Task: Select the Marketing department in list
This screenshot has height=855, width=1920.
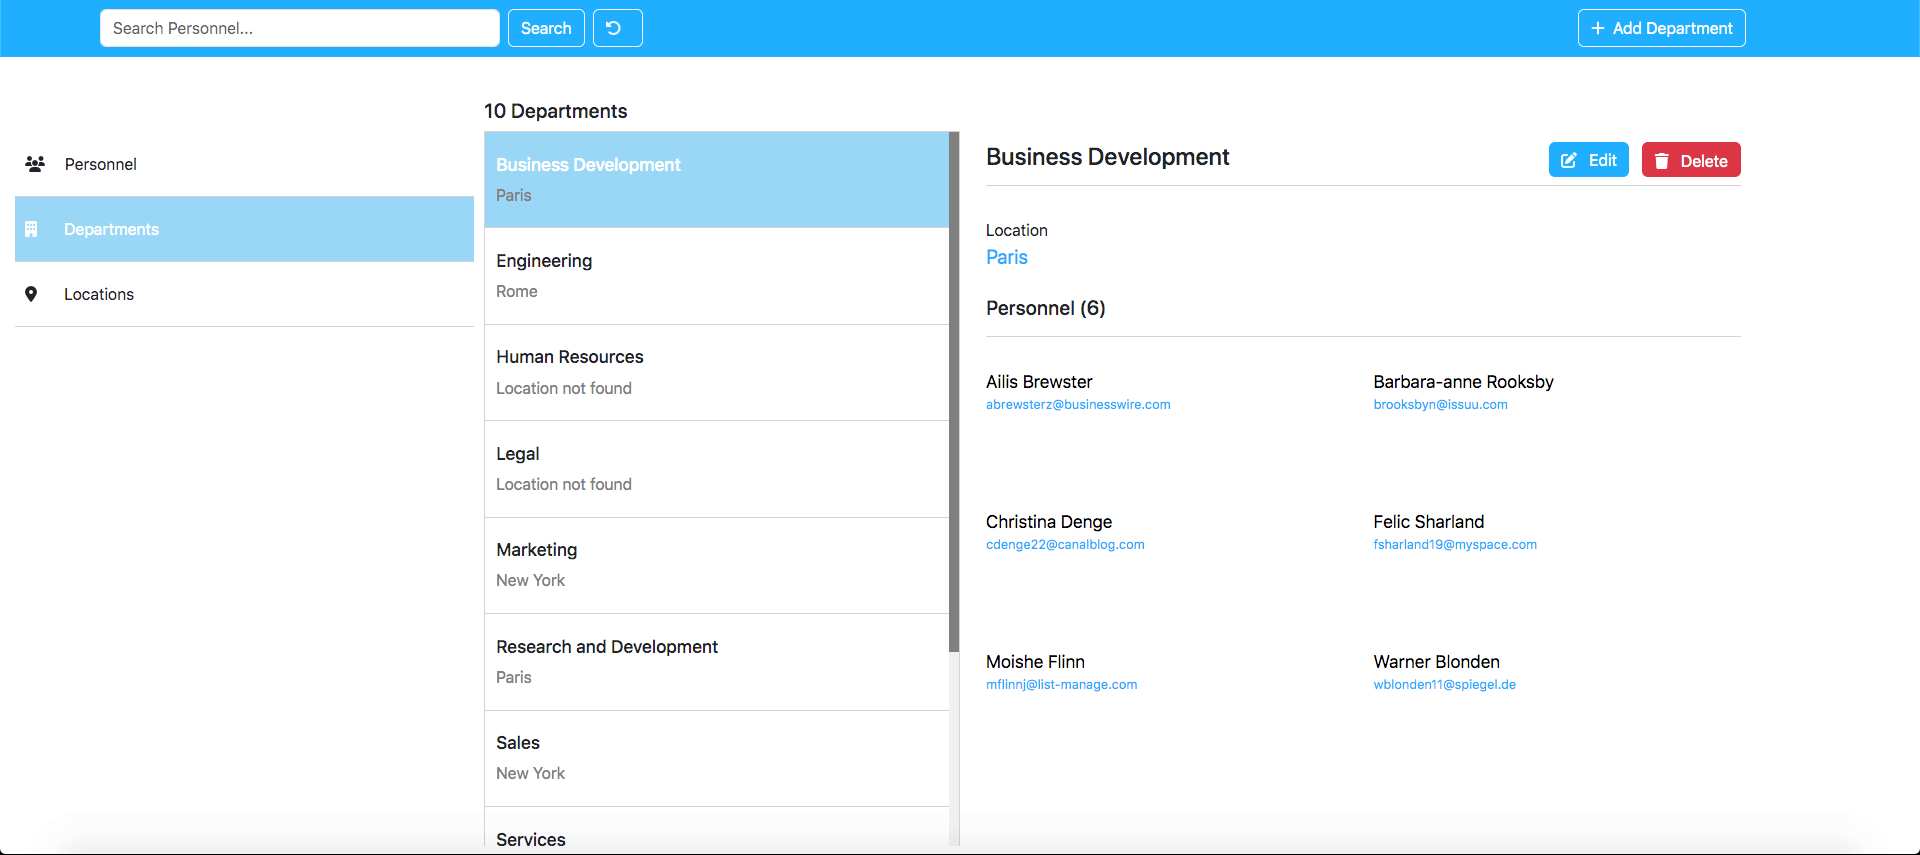Action: pyautogui.click(x=716, y=565)
